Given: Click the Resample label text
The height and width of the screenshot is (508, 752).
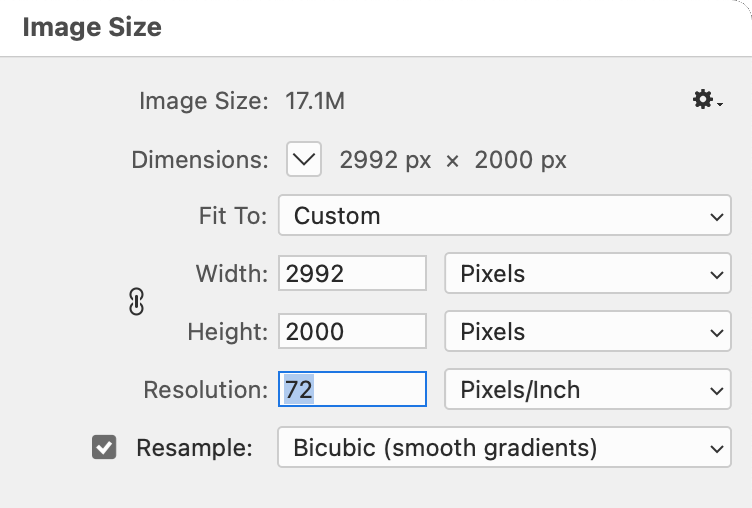Looking at the screenshot, I should click(194, 448).
